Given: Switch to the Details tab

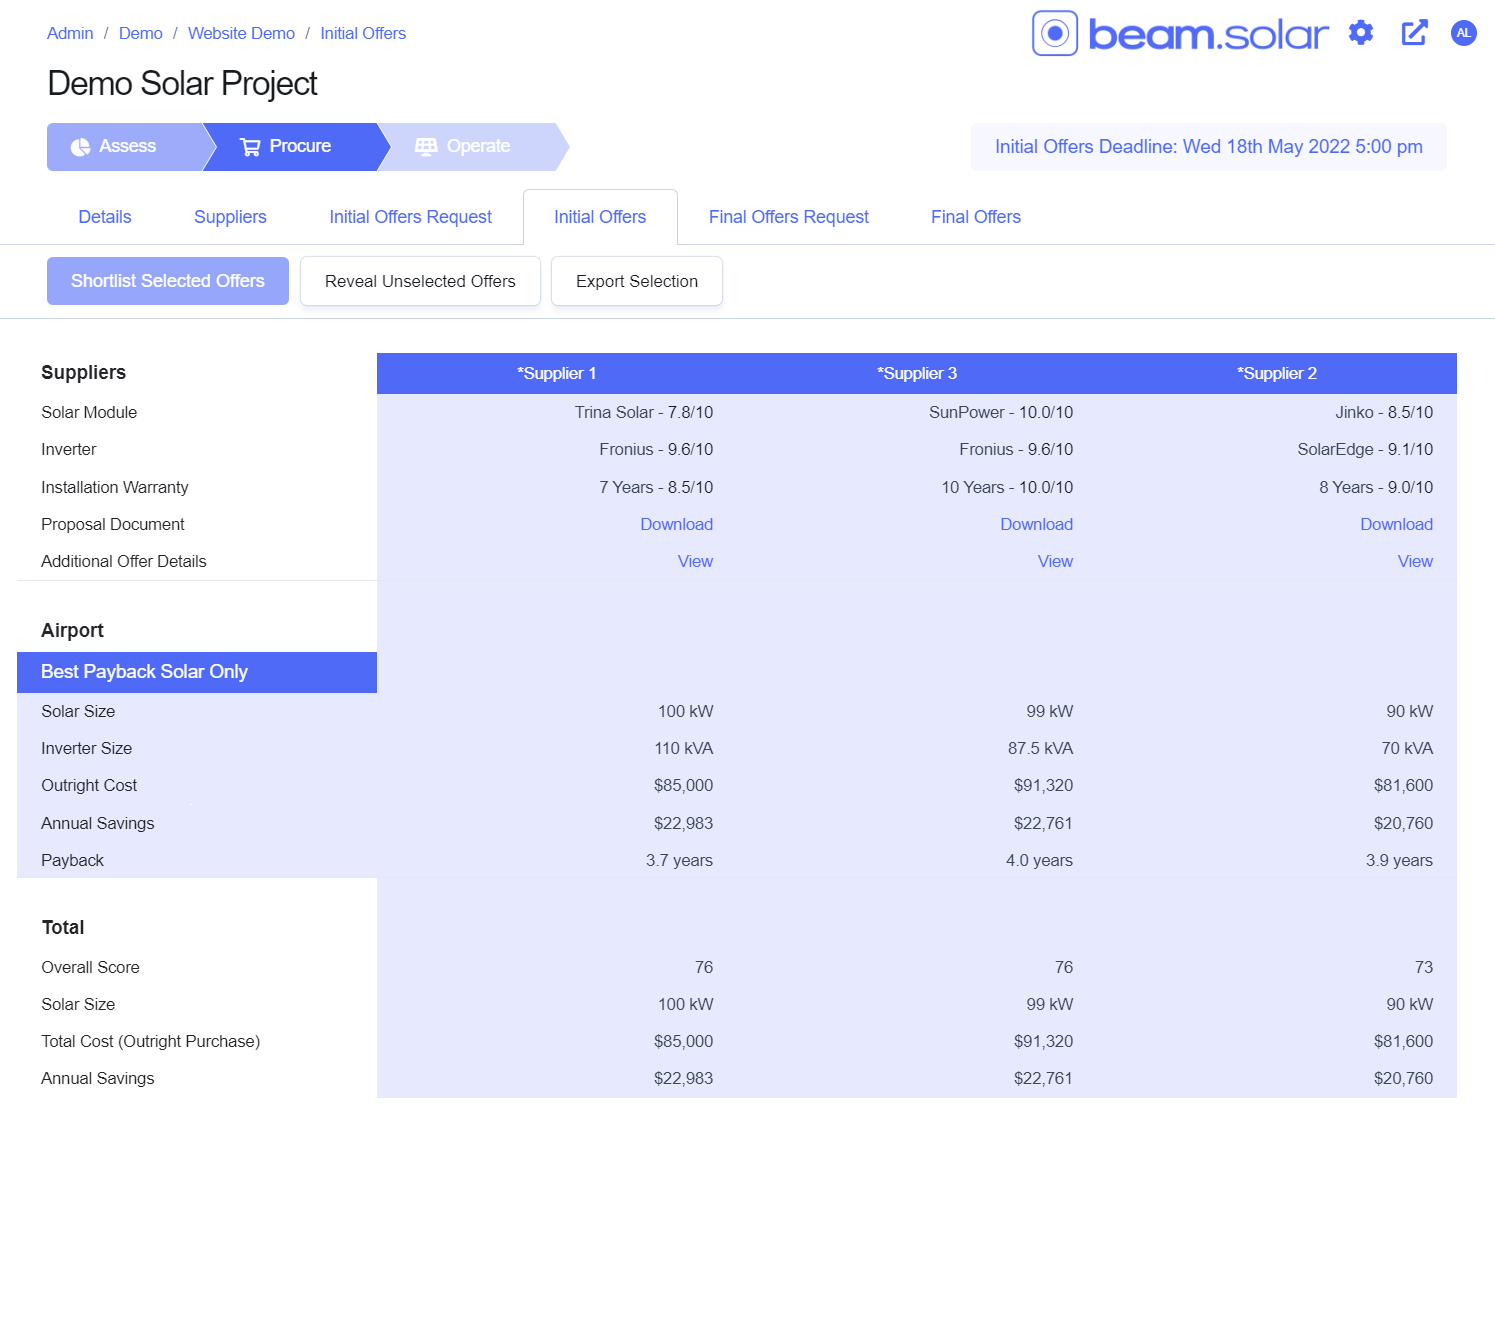Looking at the screenshot, I should coord(105,217).
